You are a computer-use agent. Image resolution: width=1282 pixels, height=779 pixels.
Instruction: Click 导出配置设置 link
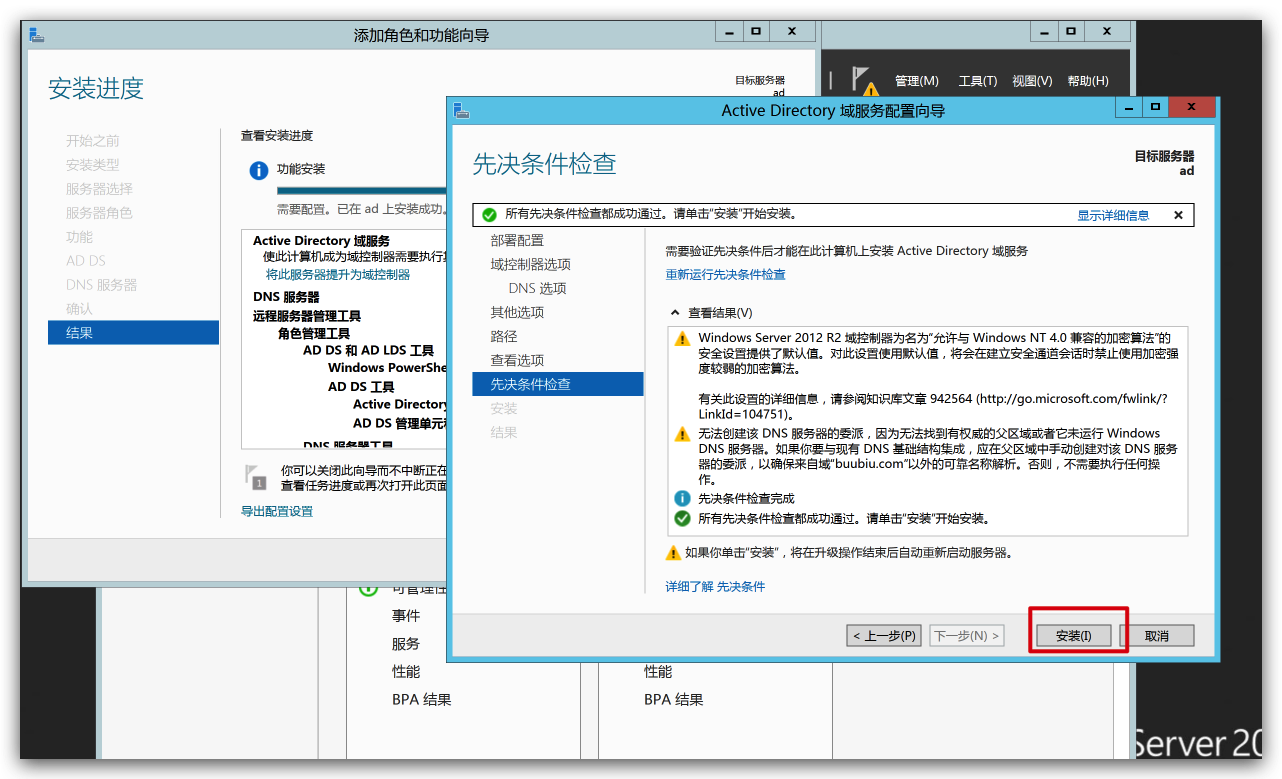click(x=277, y=511)
